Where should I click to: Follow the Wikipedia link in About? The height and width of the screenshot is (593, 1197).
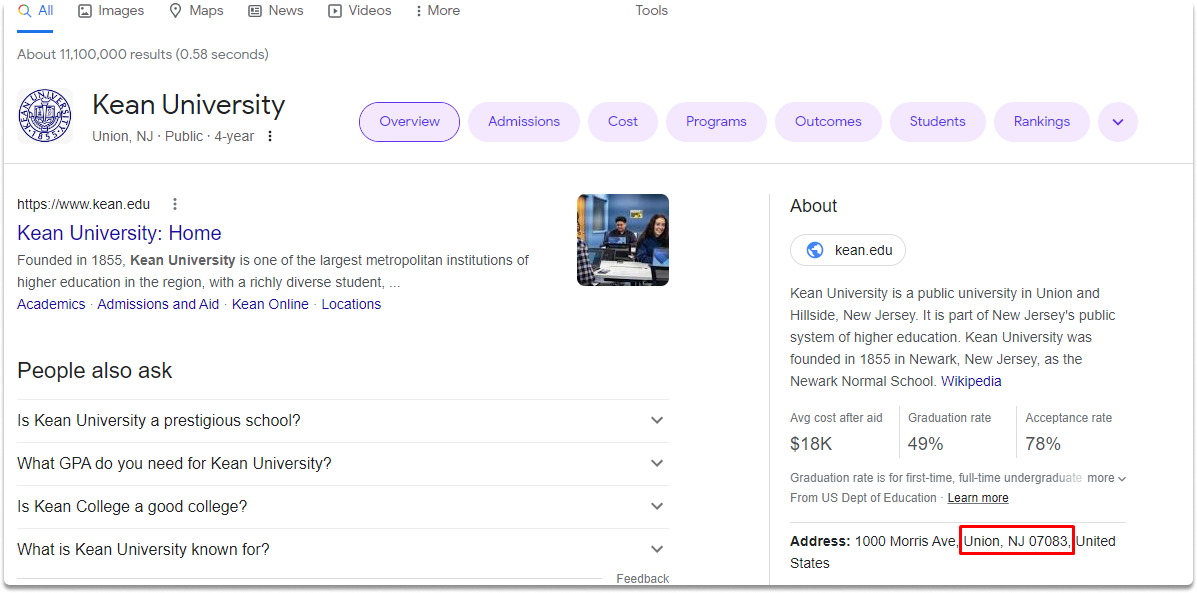[x=971, y=381]
